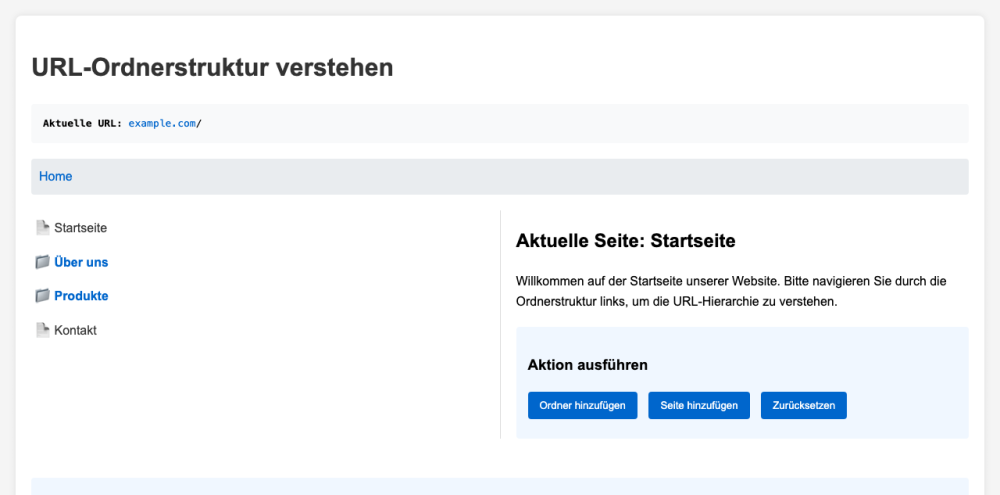This screenshot has height=495, width=1000.
Task: Click the heading Aktuelle Seite: Startseite
Action: (626, 240)
